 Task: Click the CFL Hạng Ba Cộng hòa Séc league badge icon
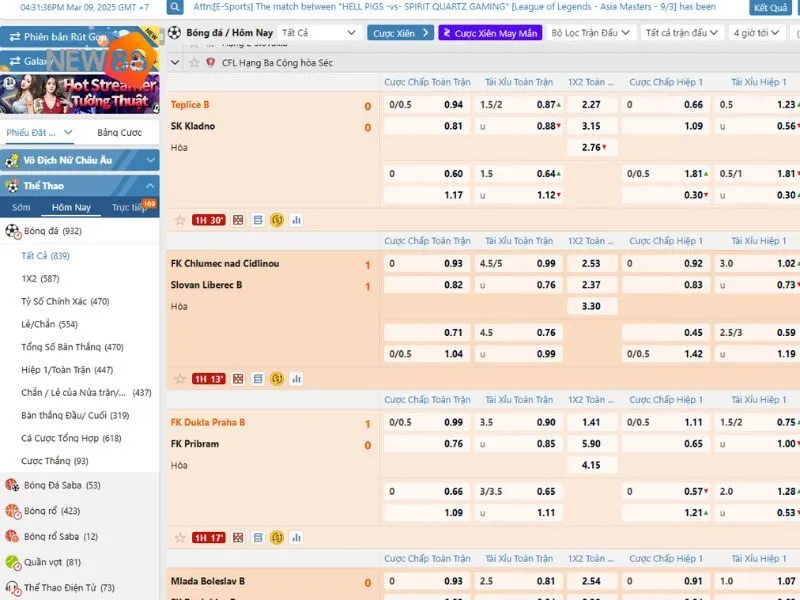pos(210,63)
